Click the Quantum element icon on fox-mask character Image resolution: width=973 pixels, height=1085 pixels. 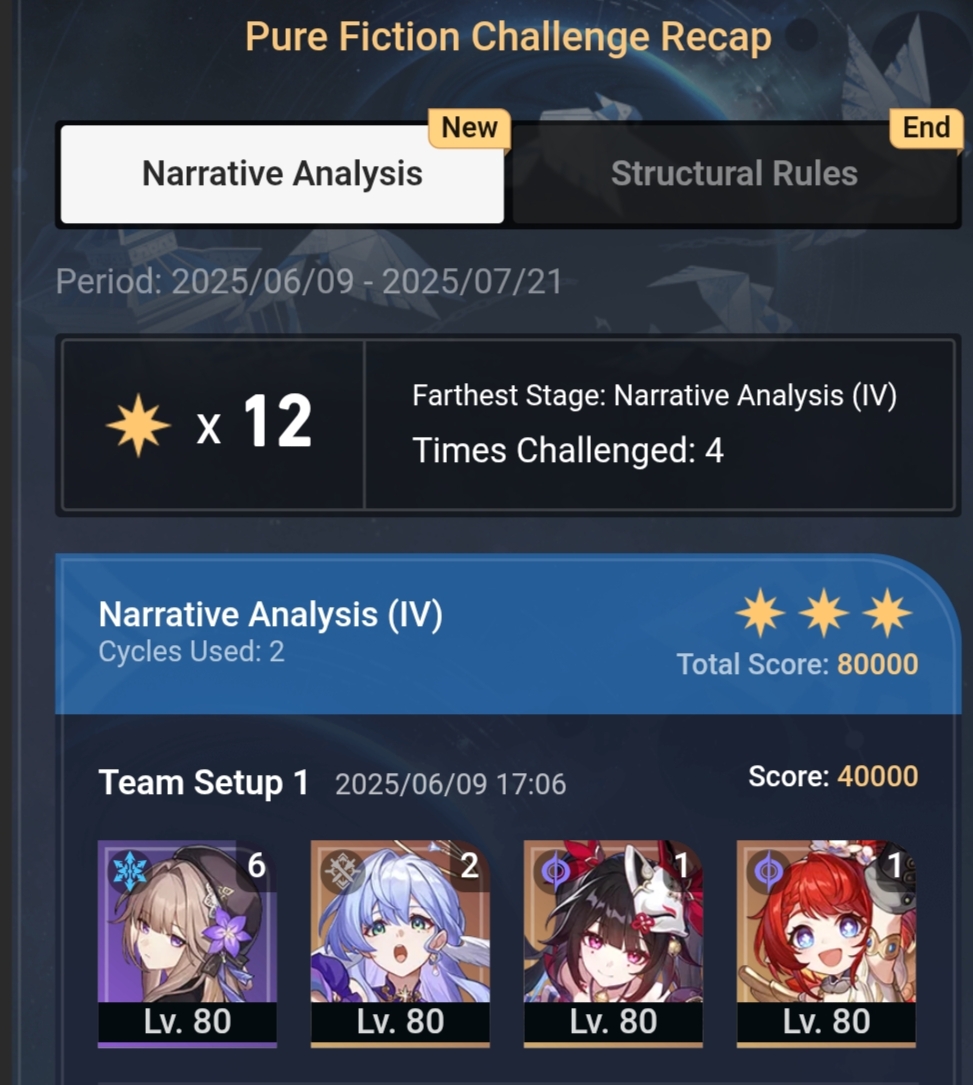click(555, 871)
